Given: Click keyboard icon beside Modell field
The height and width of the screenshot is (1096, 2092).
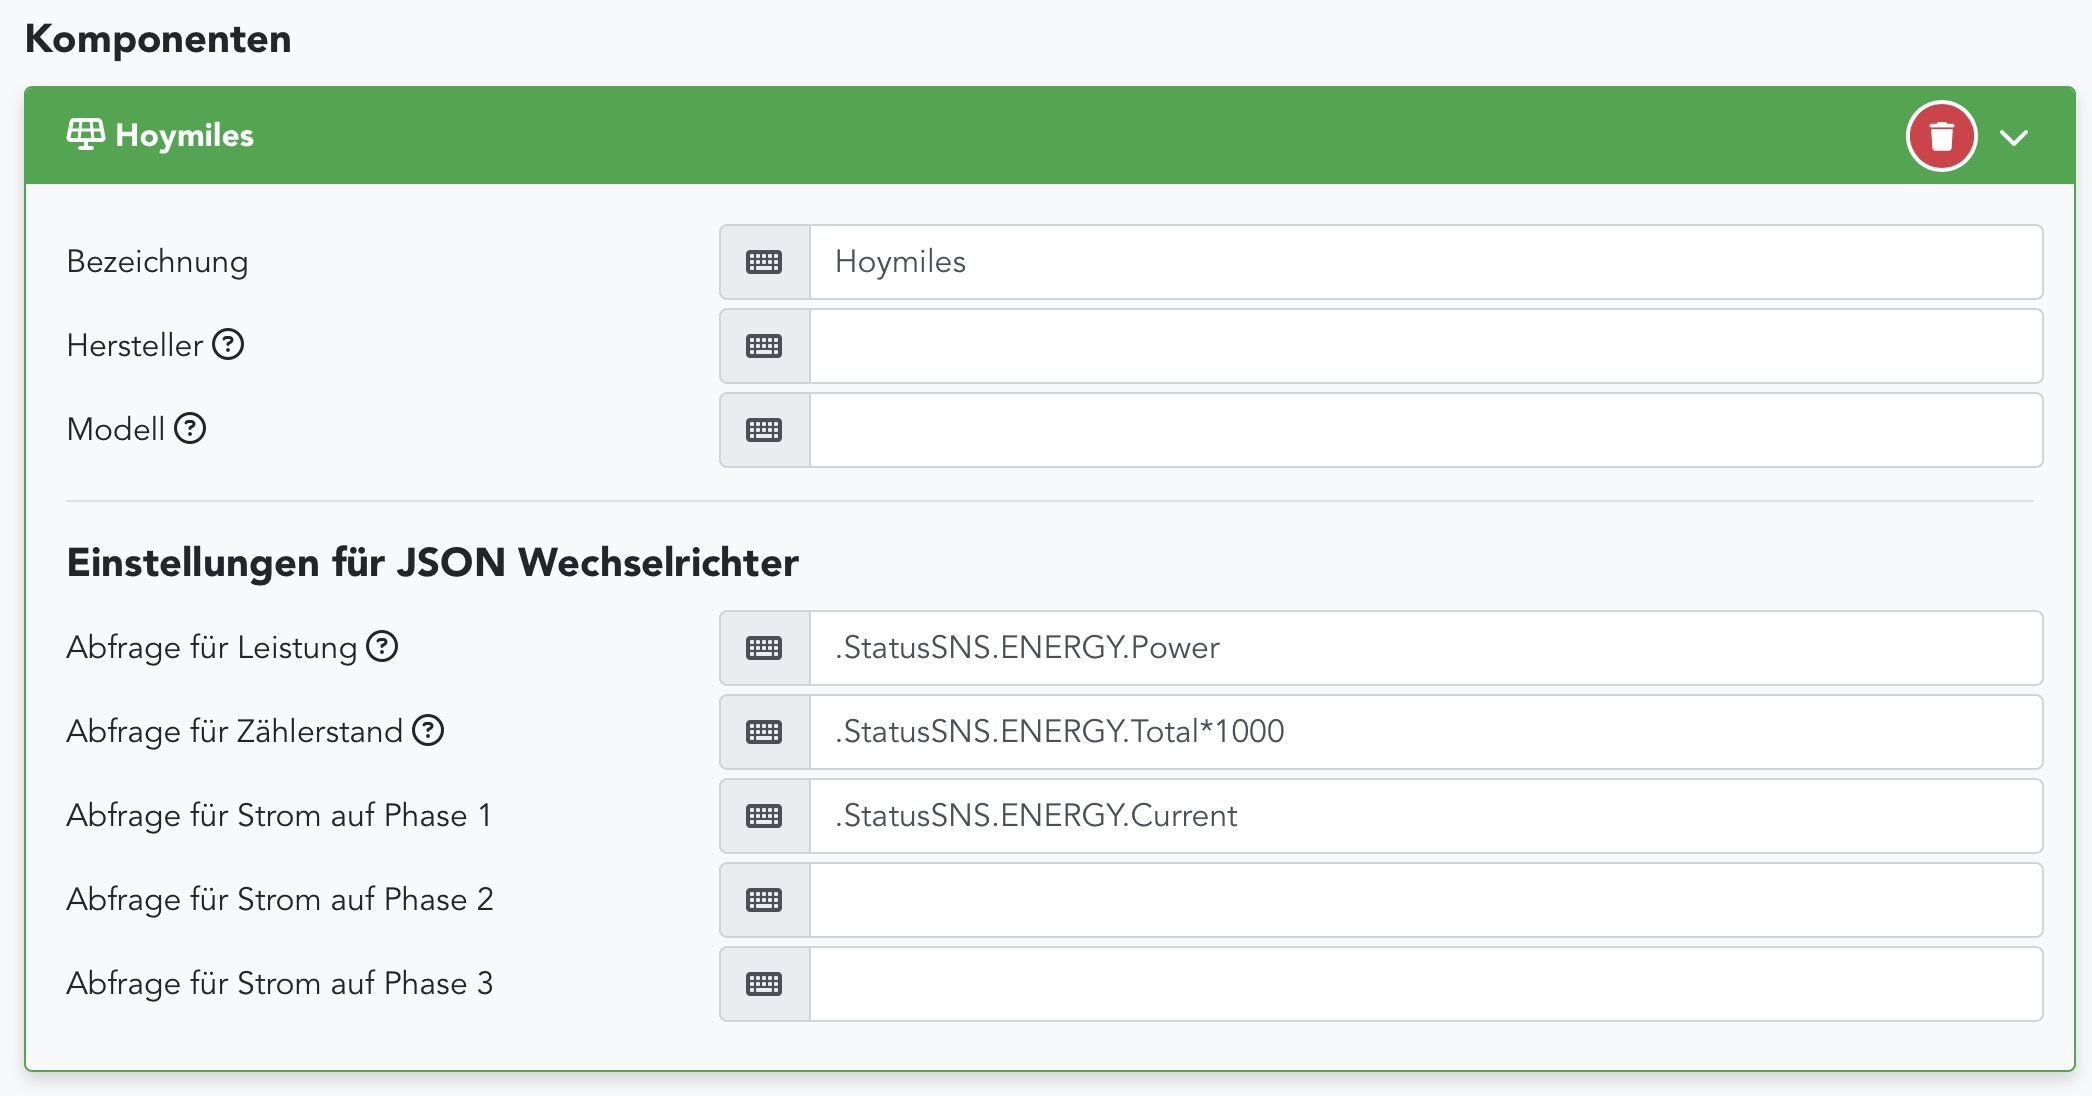Looking at the screenshot, I should pos(764,430).
